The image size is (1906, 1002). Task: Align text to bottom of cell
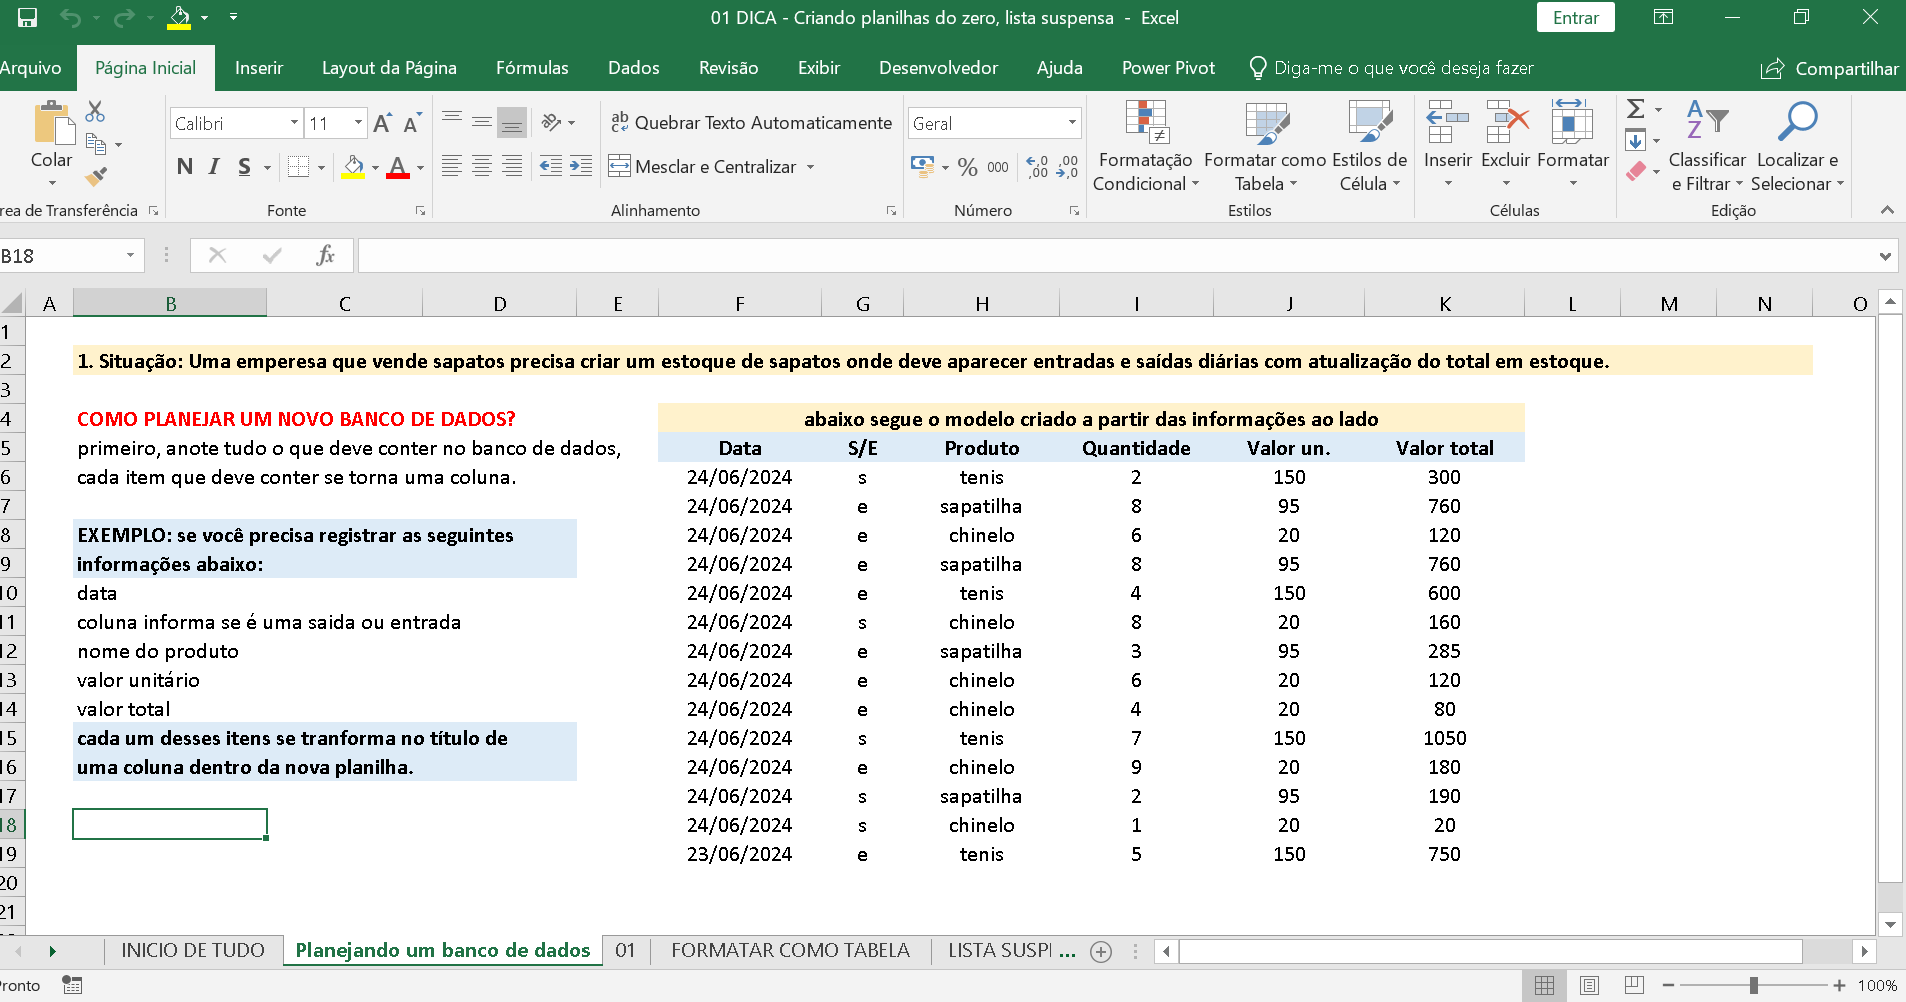click(x=512, y=122)
